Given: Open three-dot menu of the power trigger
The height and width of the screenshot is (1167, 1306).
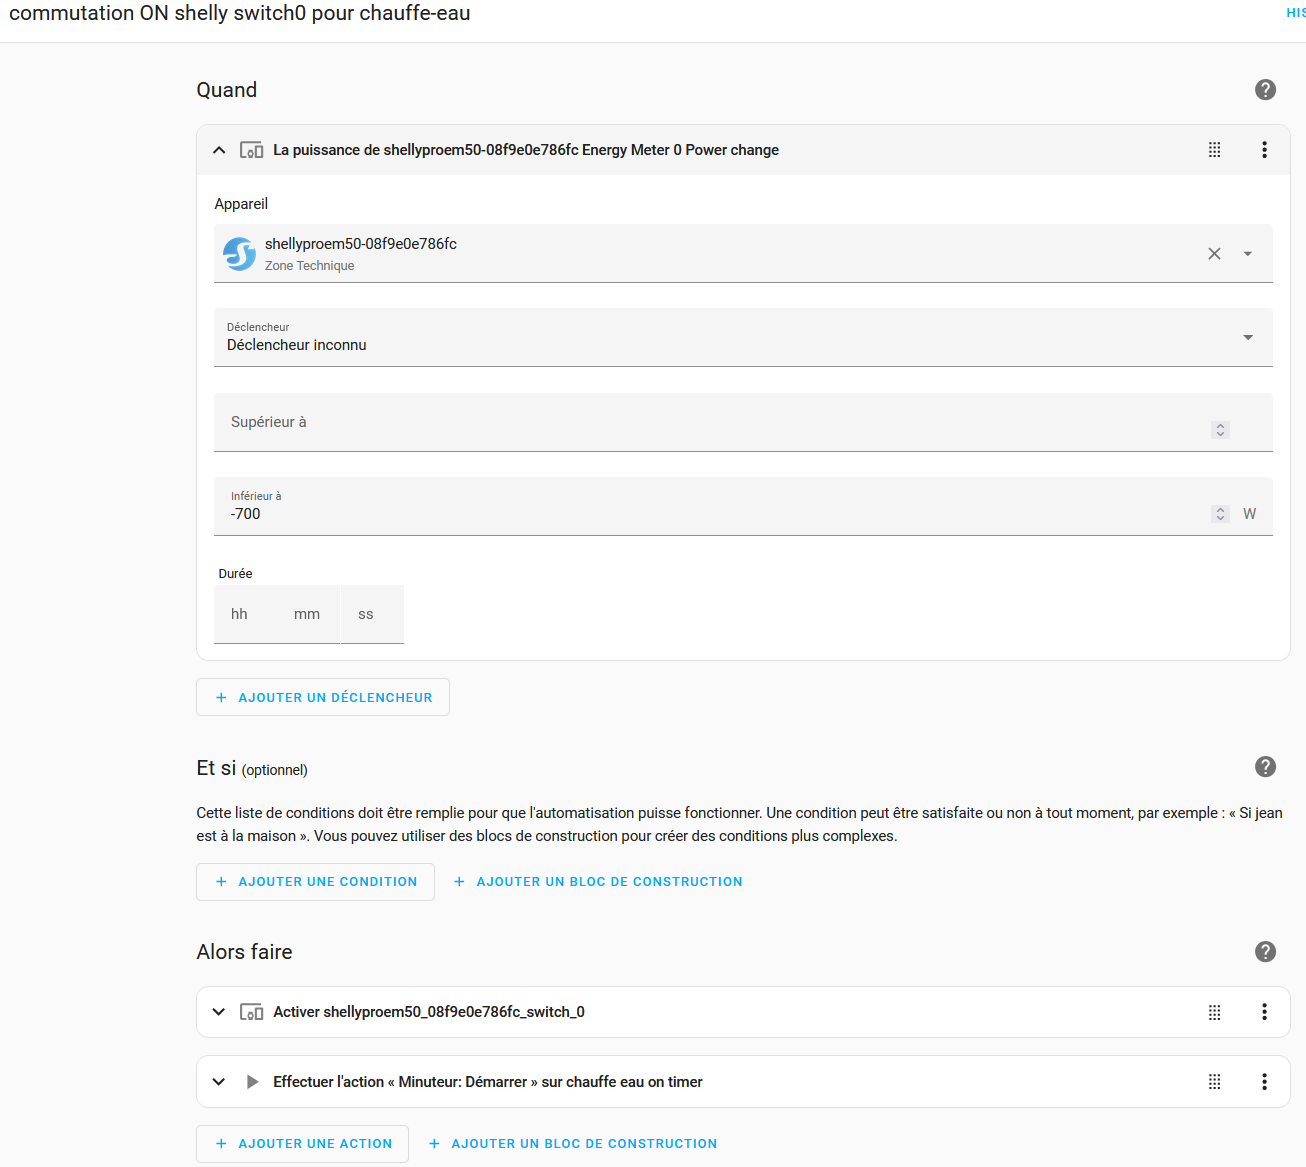Looking at the screenshot, I should click(x=1264, y=150).
